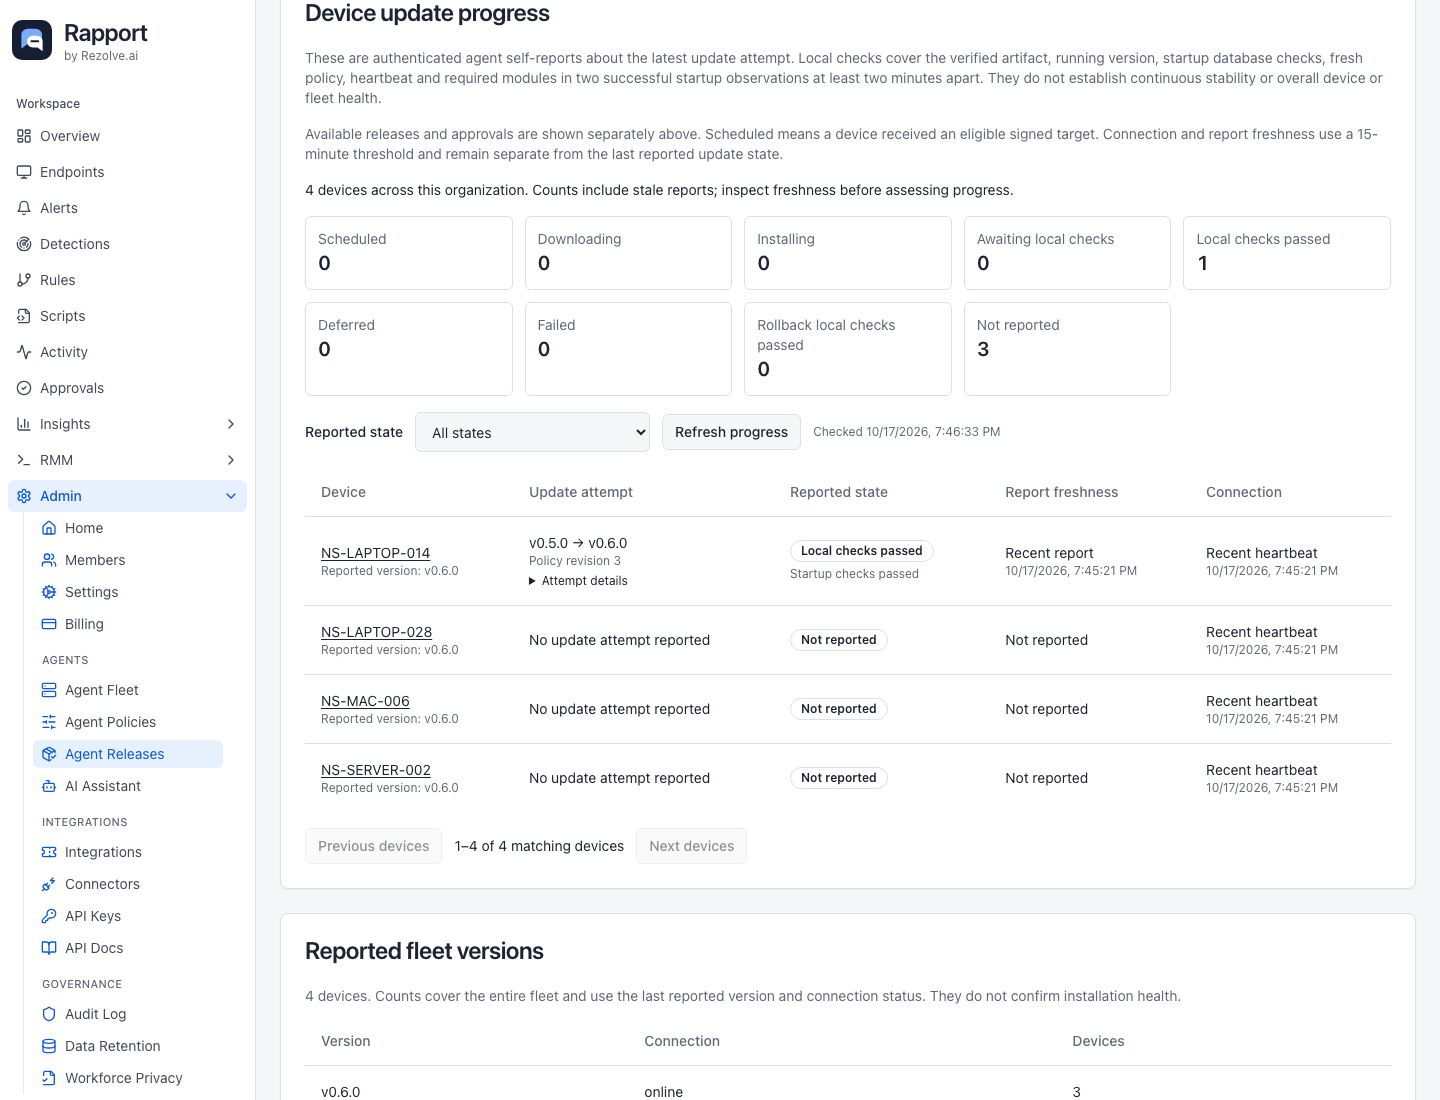
Task: Click the Refresh progress button
Action: [731, 432]
